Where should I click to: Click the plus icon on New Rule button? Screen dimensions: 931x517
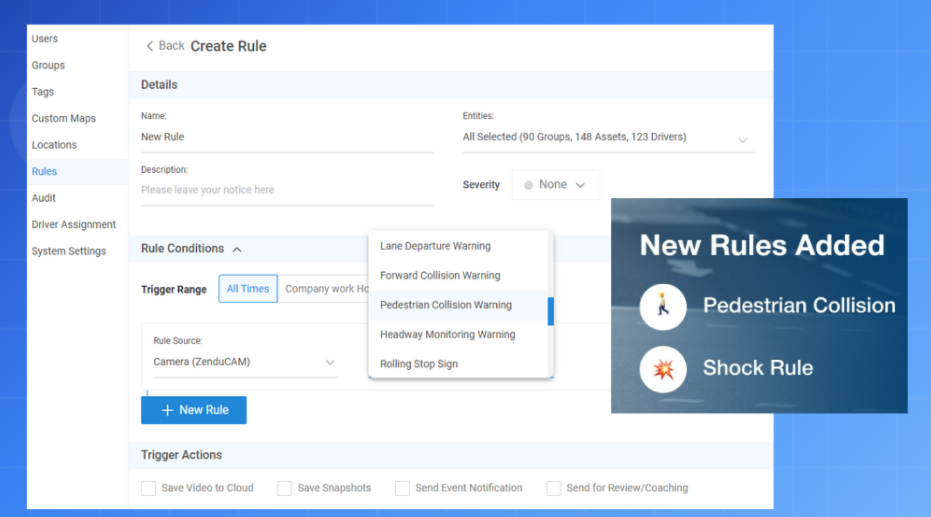point(167,410)
